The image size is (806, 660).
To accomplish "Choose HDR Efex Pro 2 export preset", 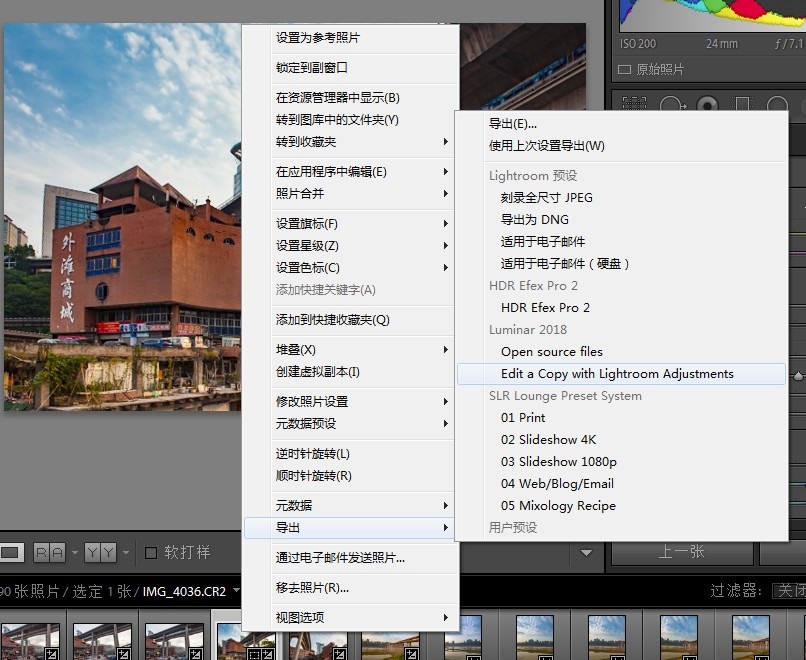I will (545, 308).
